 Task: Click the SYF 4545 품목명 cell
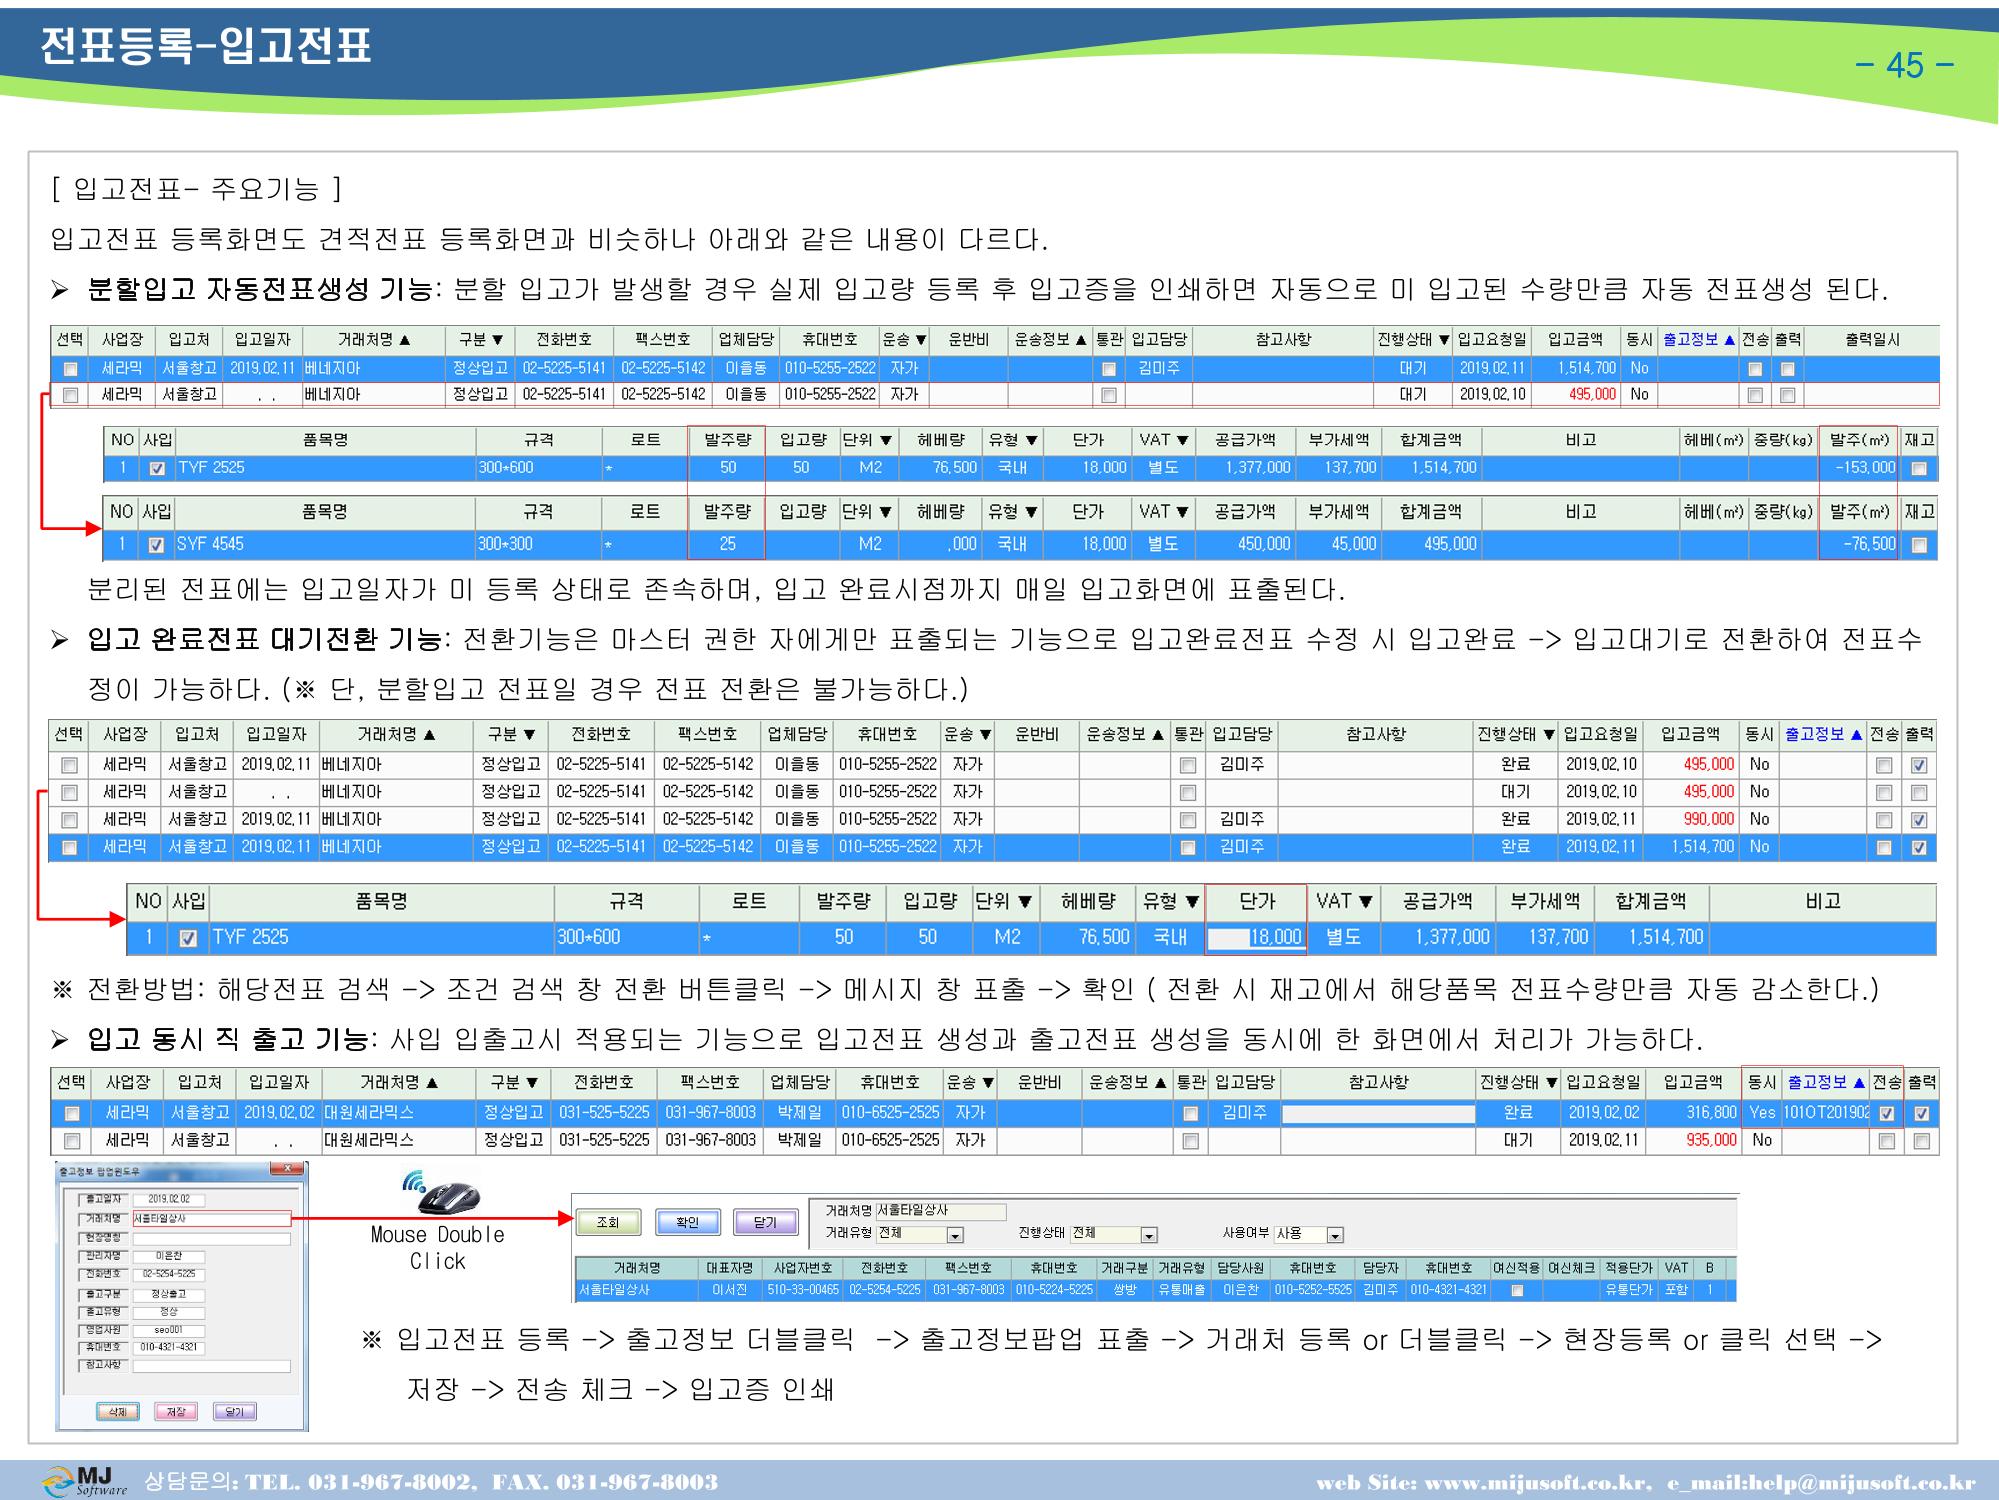click(x=325, y=544)
